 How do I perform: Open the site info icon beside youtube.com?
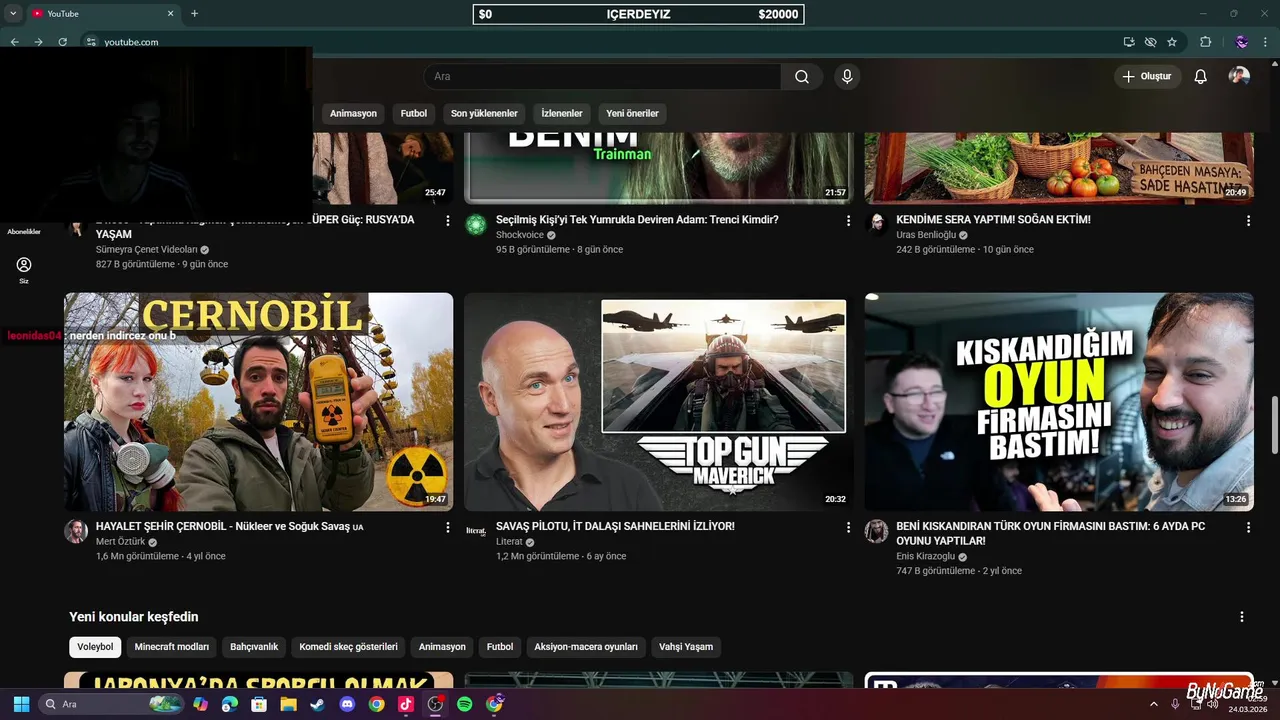[x=91, y=42]
